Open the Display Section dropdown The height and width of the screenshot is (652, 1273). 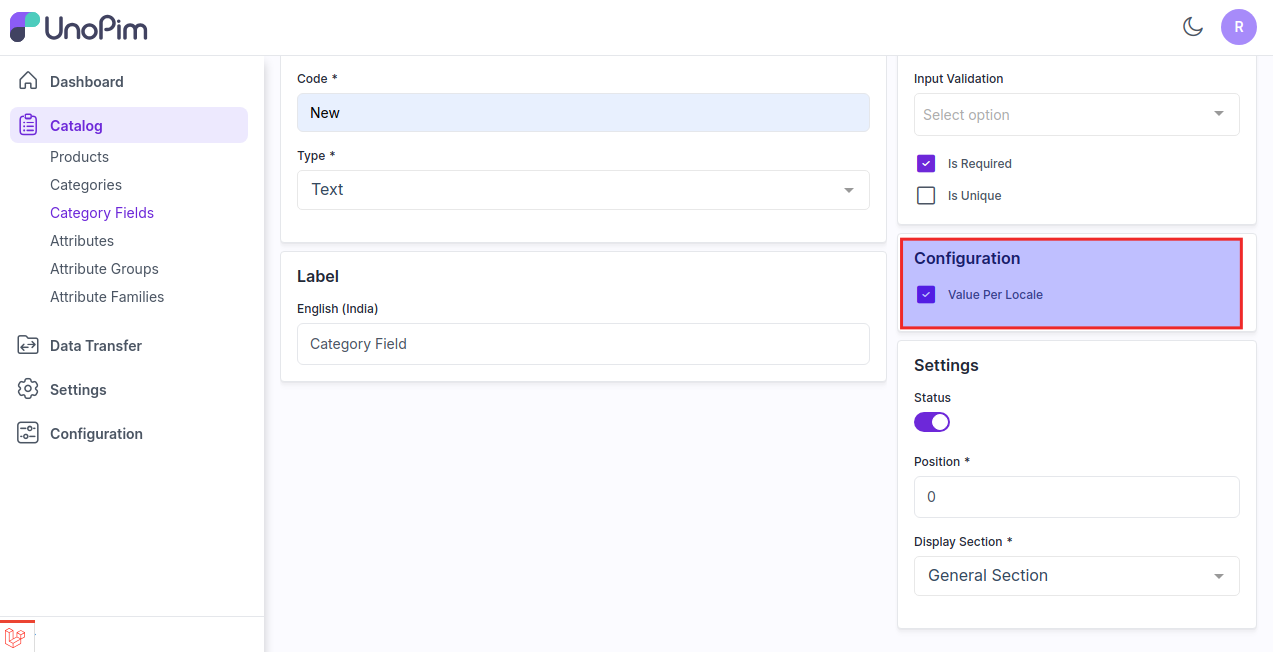(1076, 576)
